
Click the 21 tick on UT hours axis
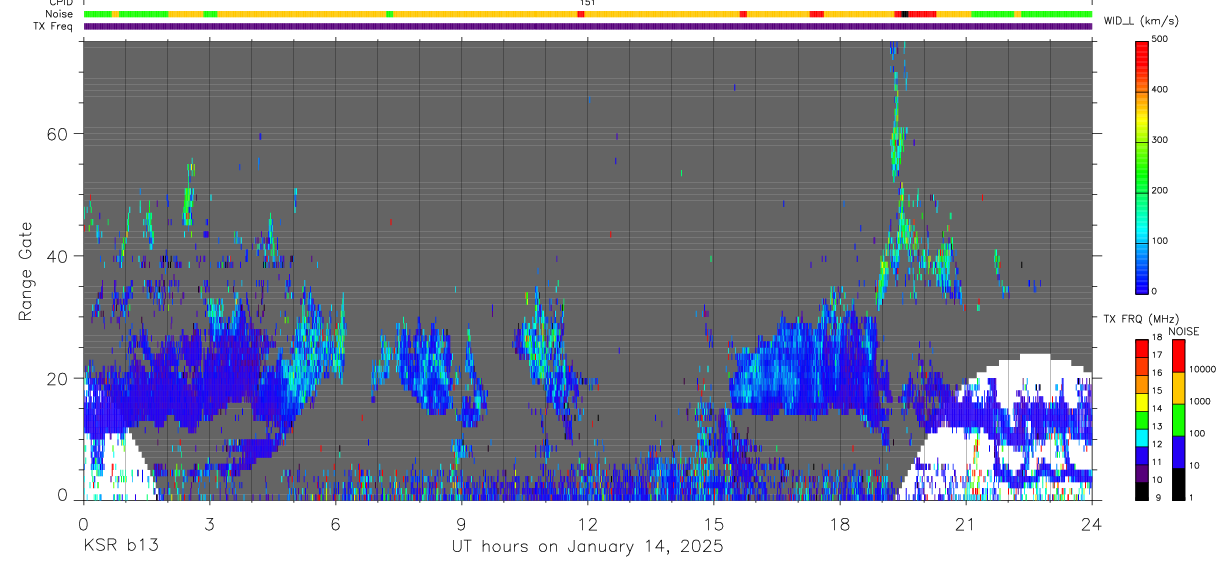[x=966, y=524]
